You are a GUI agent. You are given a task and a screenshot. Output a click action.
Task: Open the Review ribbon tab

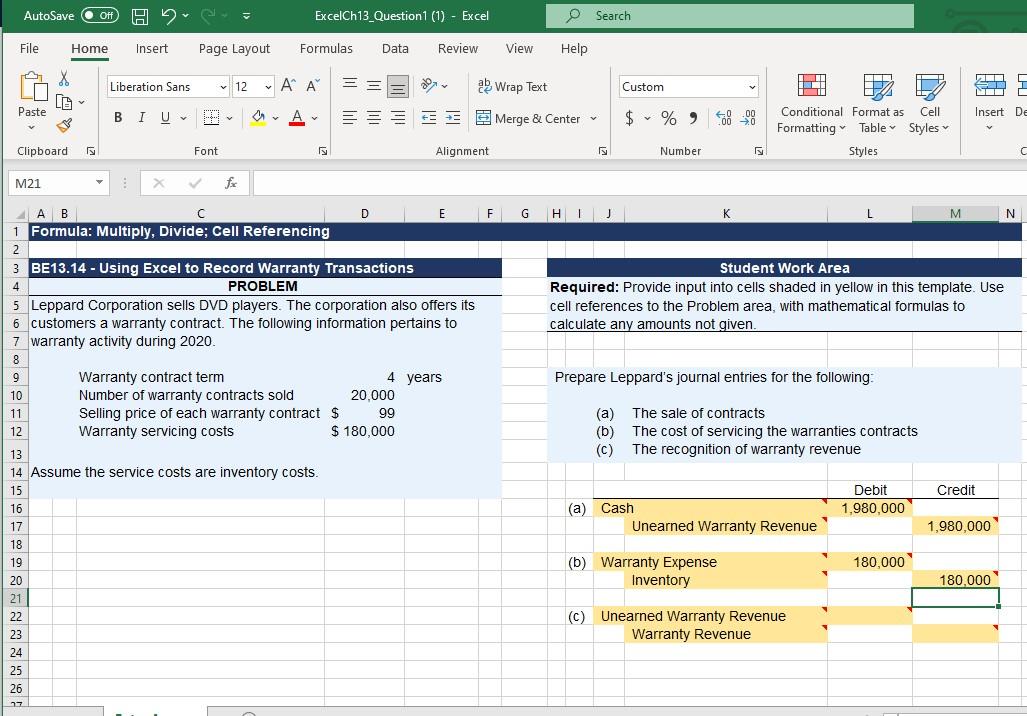pyautogui.click(x=457, y=47)
